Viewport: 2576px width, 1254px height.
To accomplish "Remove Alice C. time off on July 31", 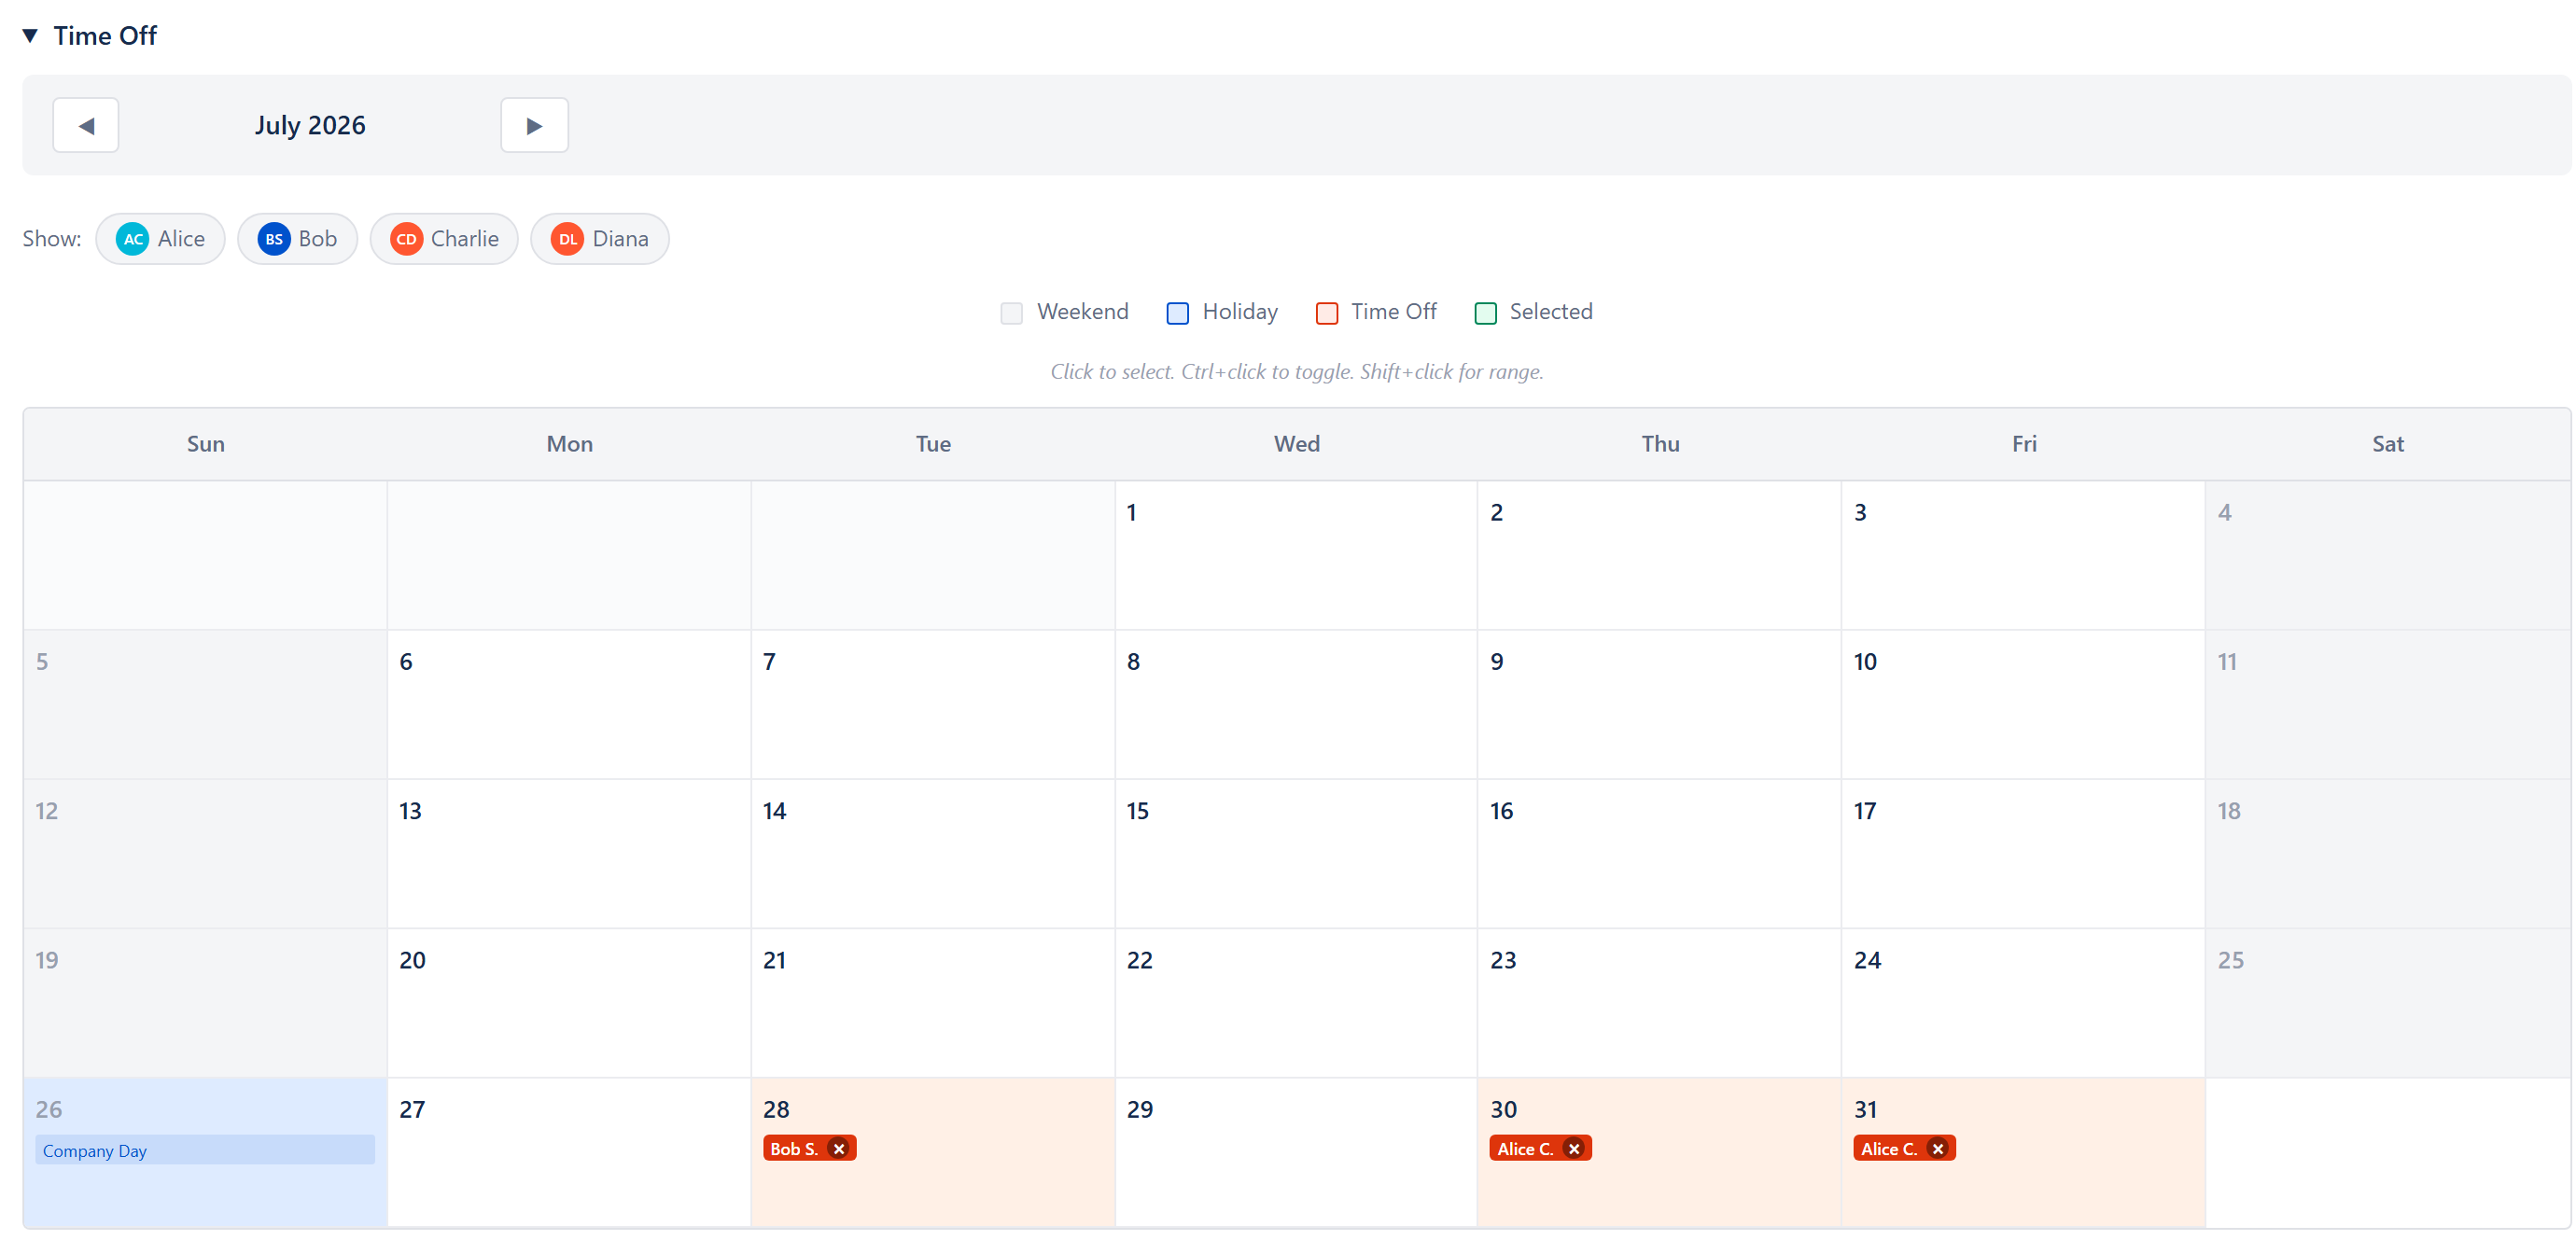I will [x=1938, y=1149].
